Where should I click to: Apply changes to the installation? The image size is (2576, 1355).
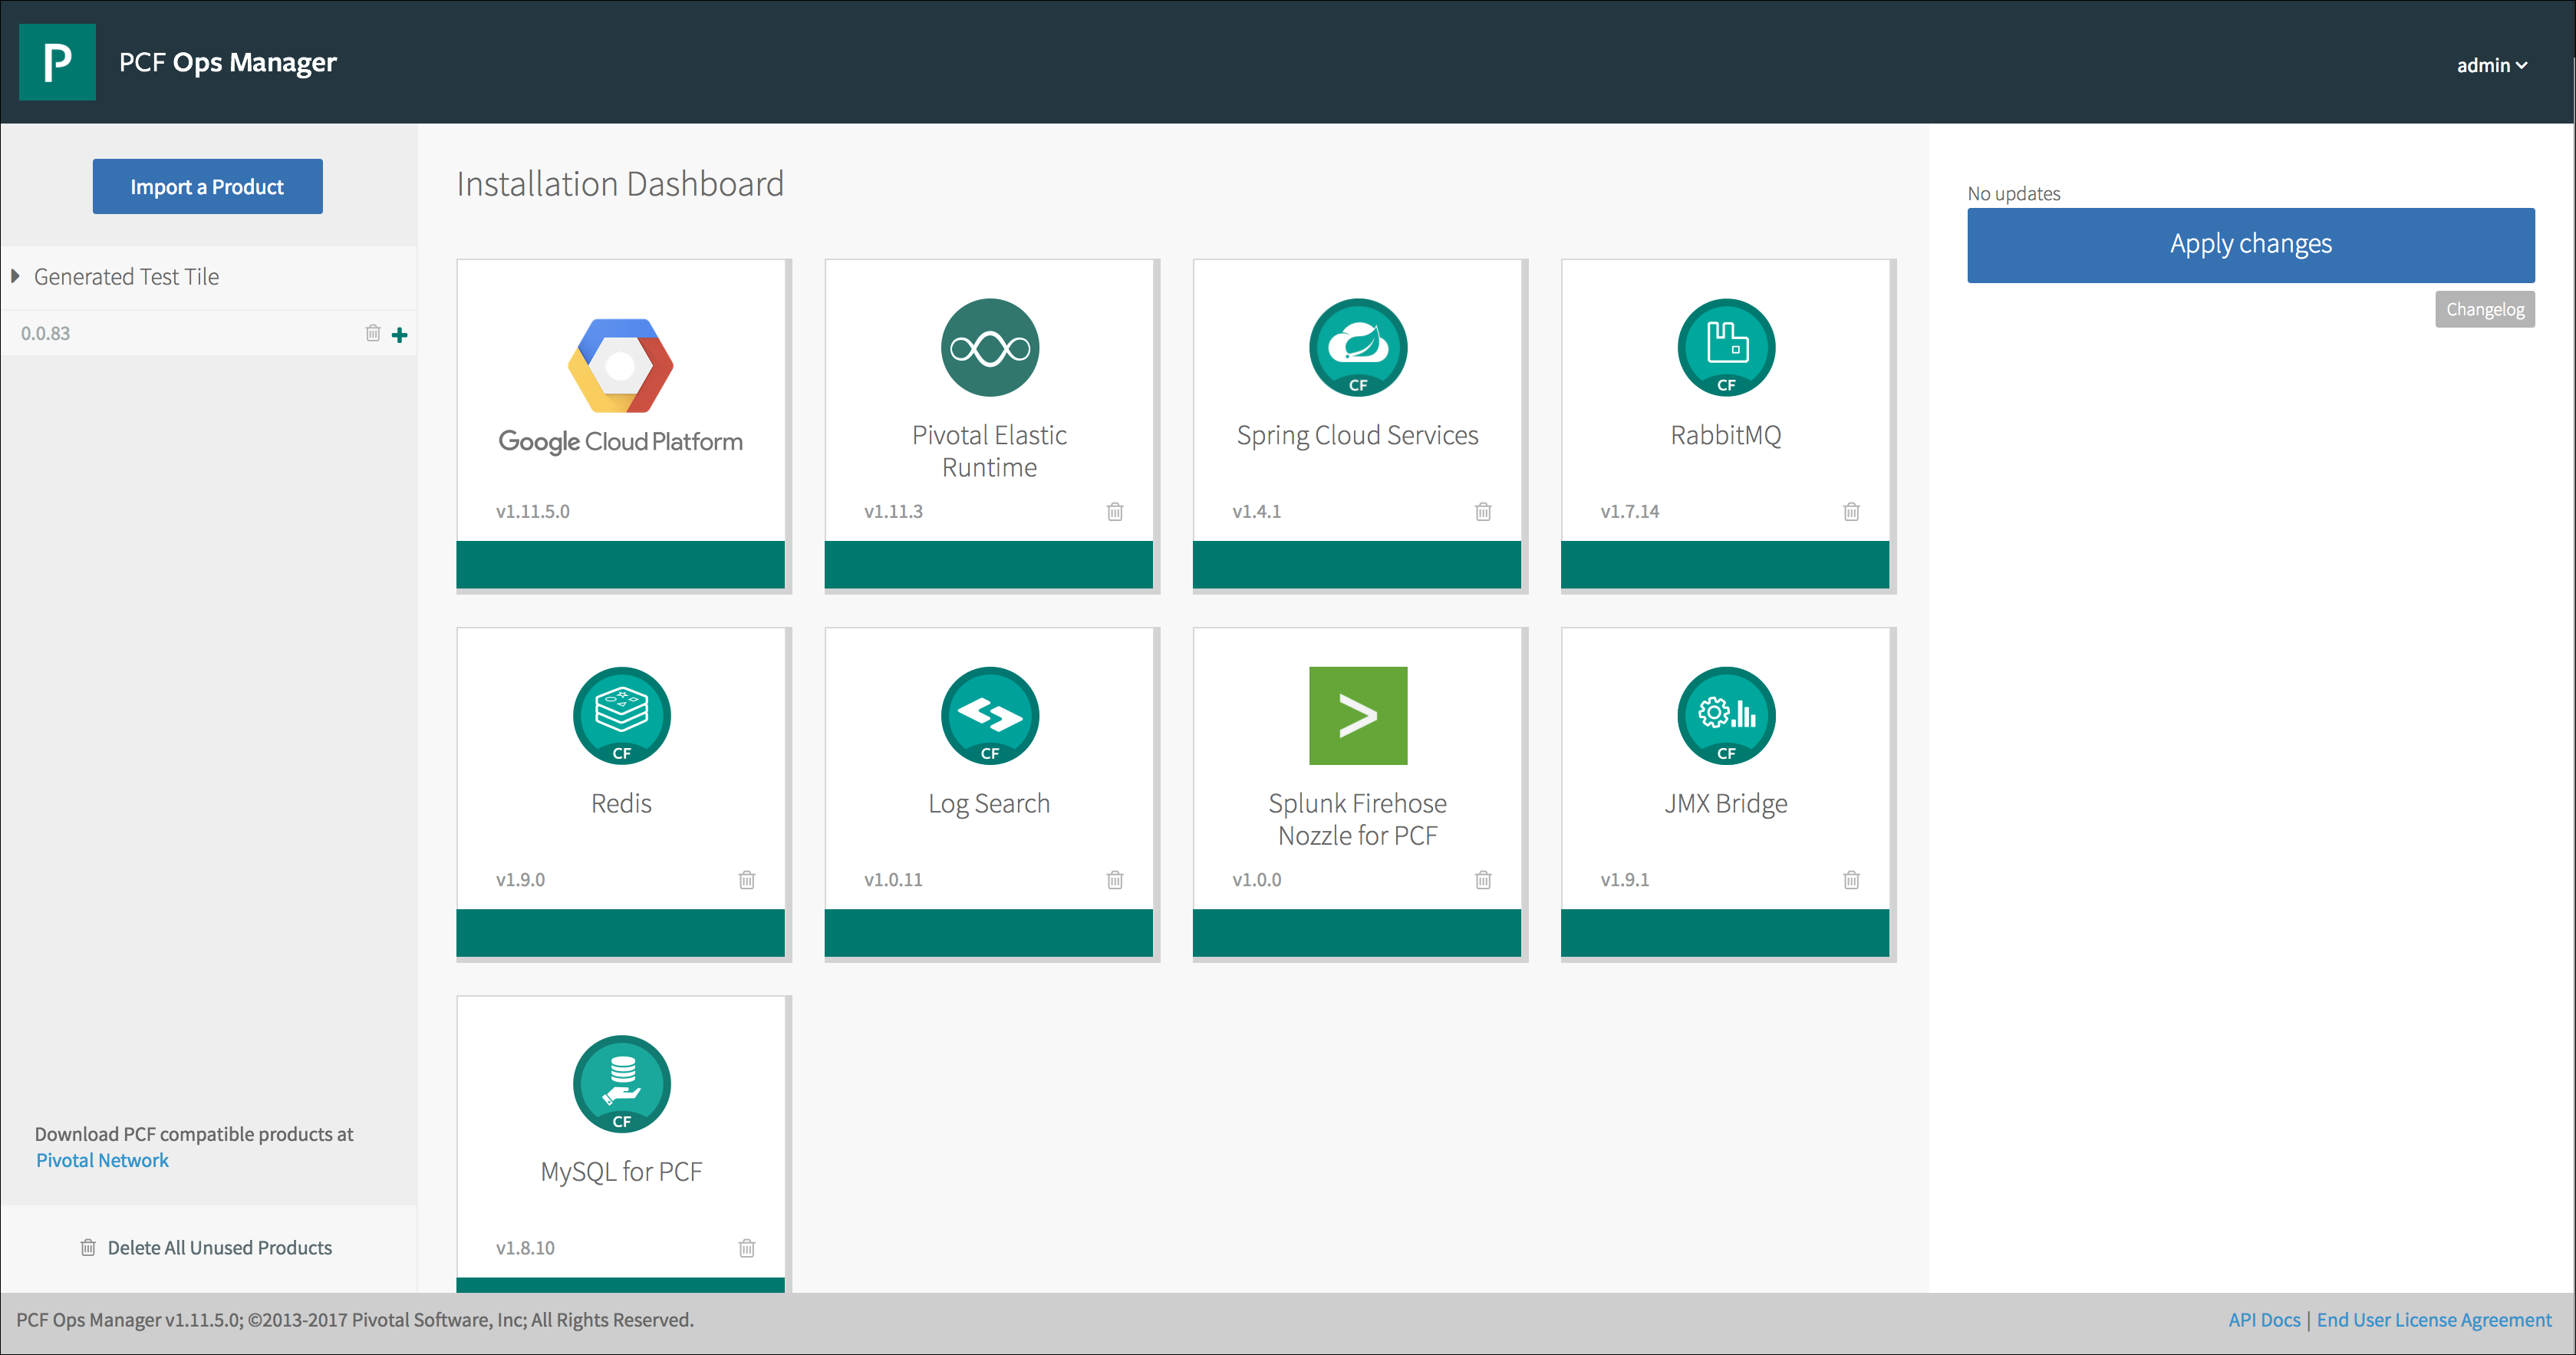click(x=2249, y=243)
